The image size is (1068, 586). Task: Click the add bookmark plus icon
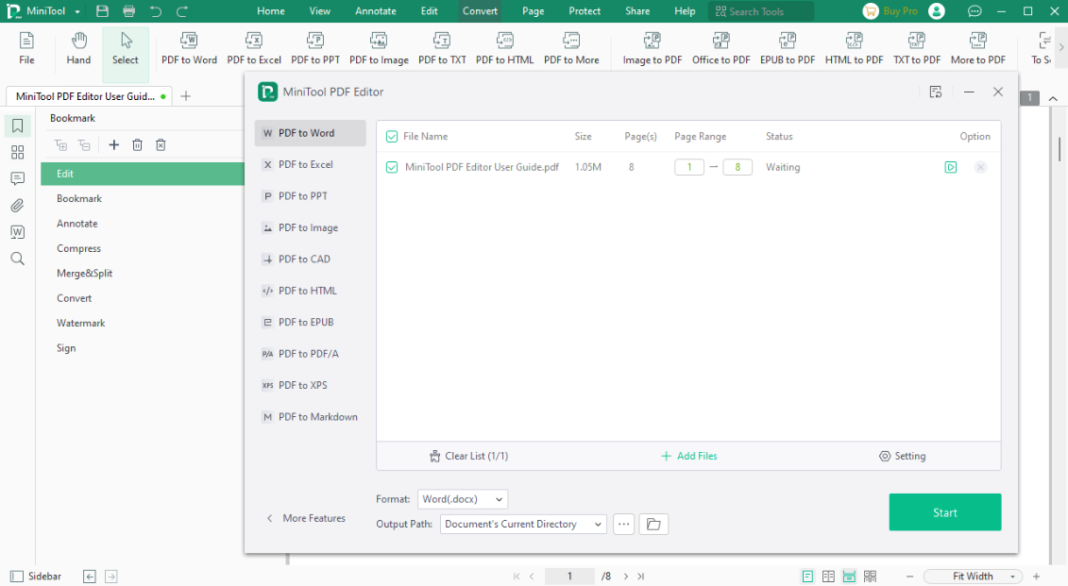tap(113, 145)
